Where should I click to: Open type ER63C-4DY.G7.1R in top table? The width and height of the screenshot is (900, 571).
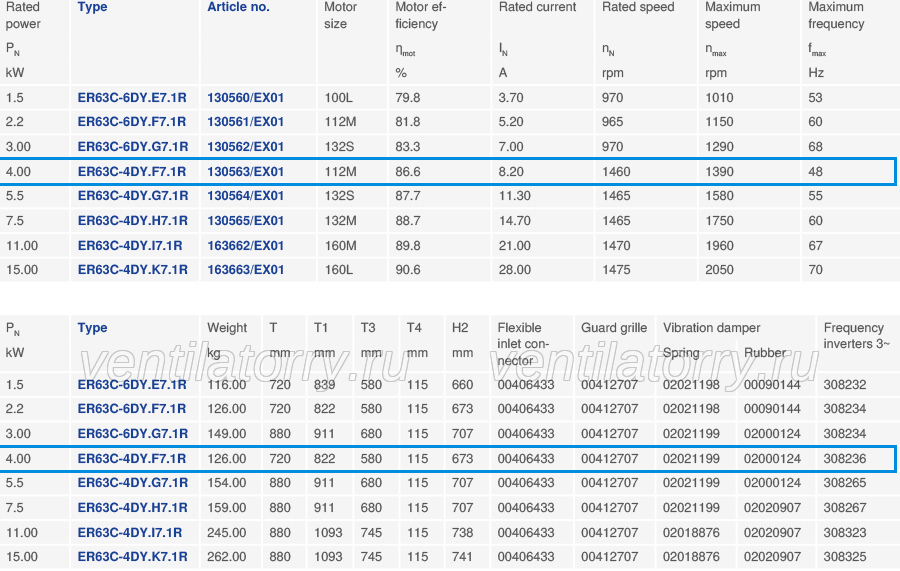tap(133, 196)
